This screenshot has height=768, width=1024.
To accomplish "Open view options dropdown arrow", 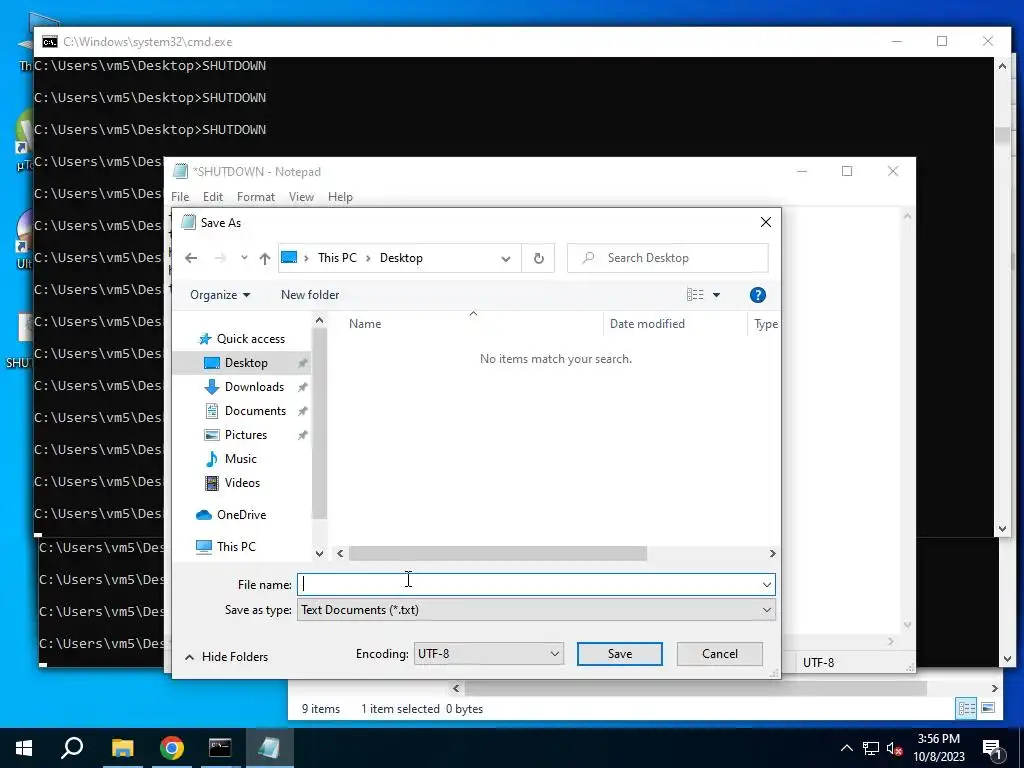I will 716,295.
